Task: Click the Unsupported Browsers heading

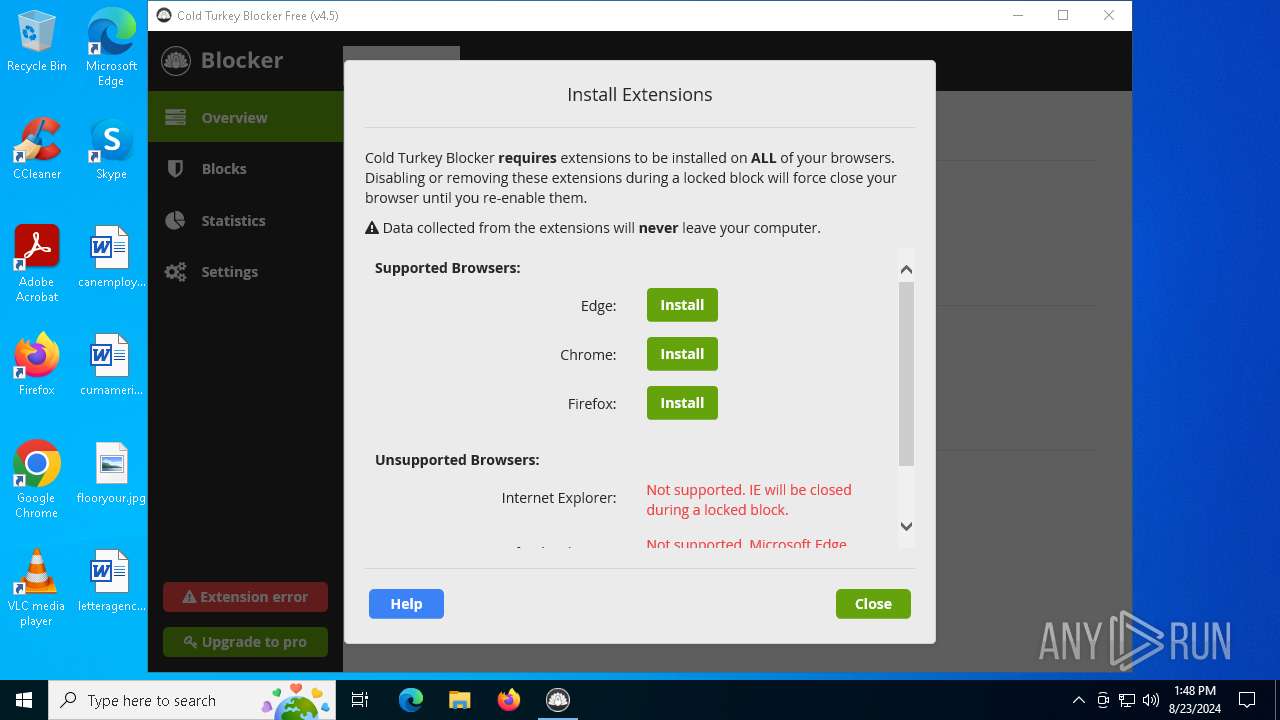Action: (457, 460)
